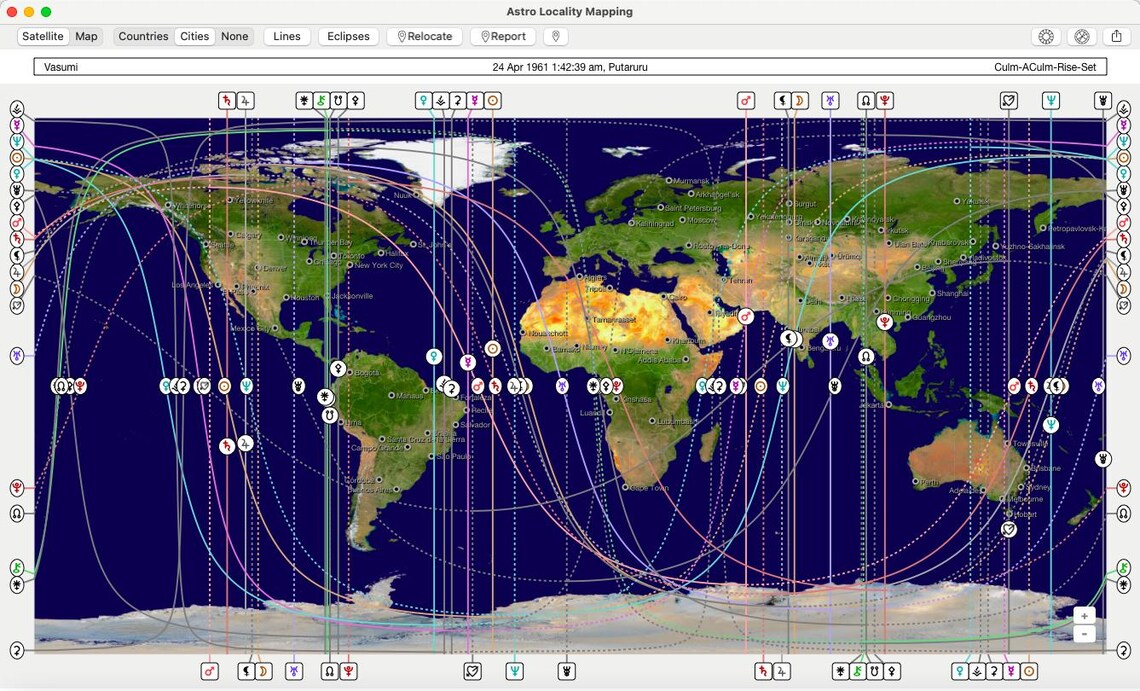Click the Saturn glyph marker over South America
This screenshot has width=1140, height=691.
click(x=227, y=446)
